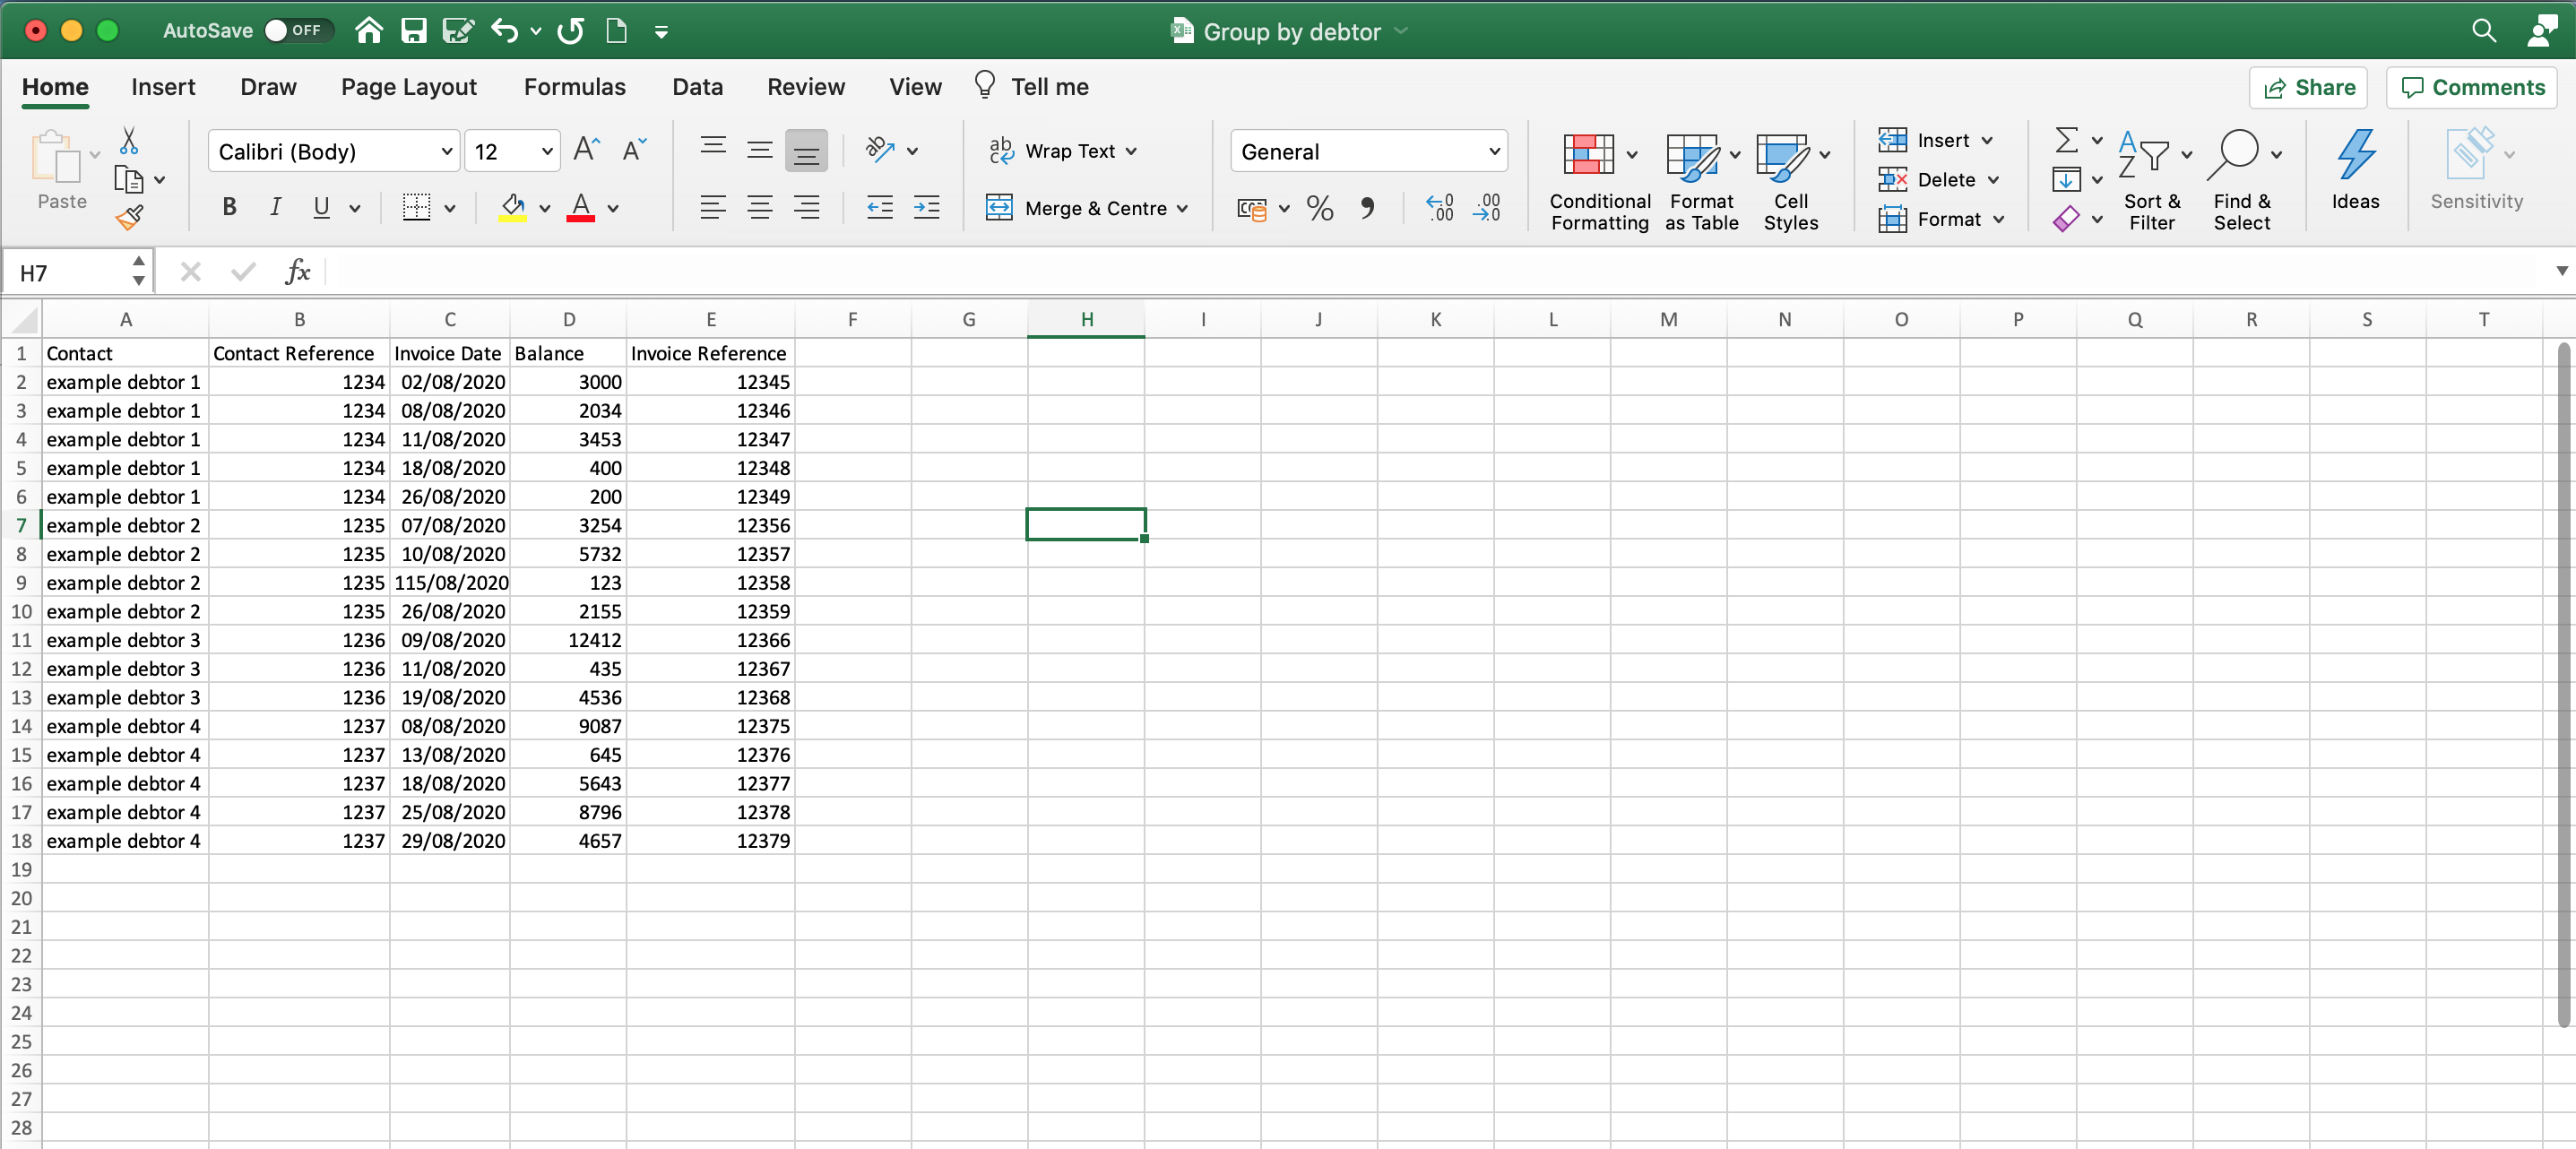
Task: Pick the yellow fill colour swatch dropdown
Action: coord(544,208)
